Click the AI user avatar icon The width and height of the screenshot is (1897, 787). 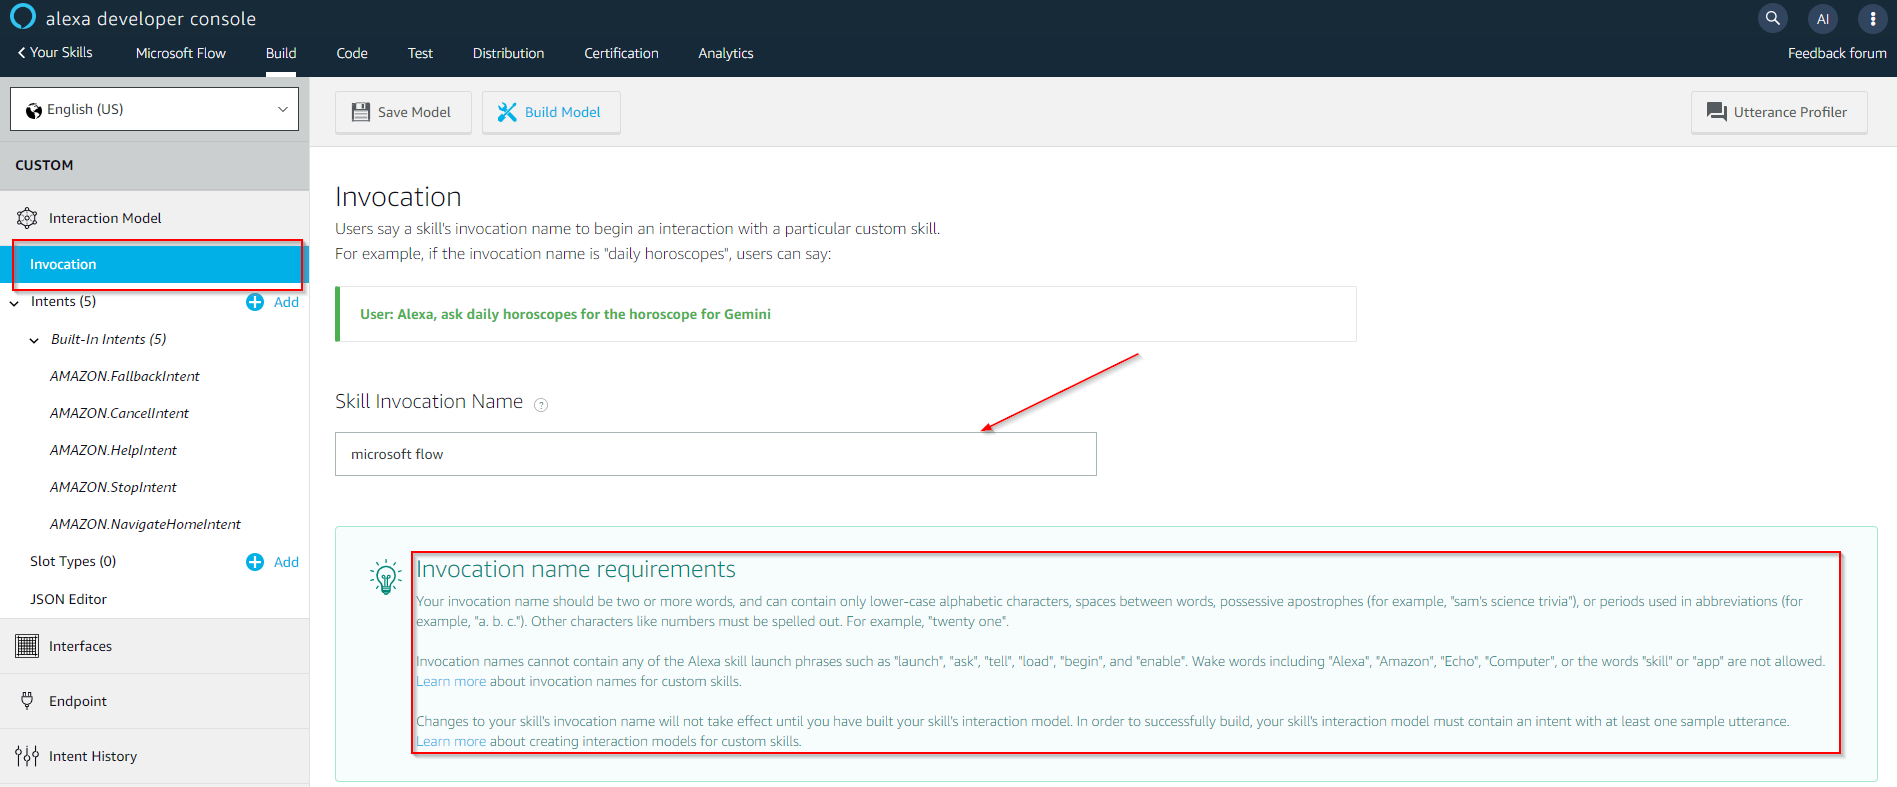click(x=1822, y=19)
